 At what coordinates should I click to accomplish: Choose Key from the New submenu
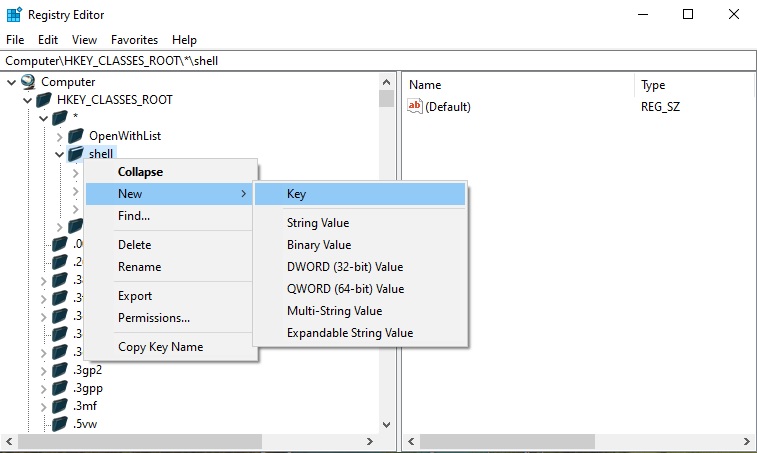click(296, 194)
